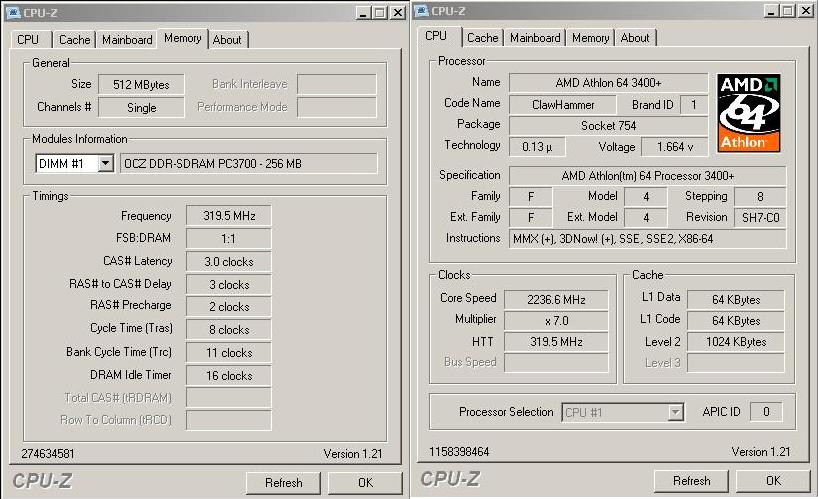Click the AMD Athlon 64 logo
The image size is (818, 499).
pos(749,112)
